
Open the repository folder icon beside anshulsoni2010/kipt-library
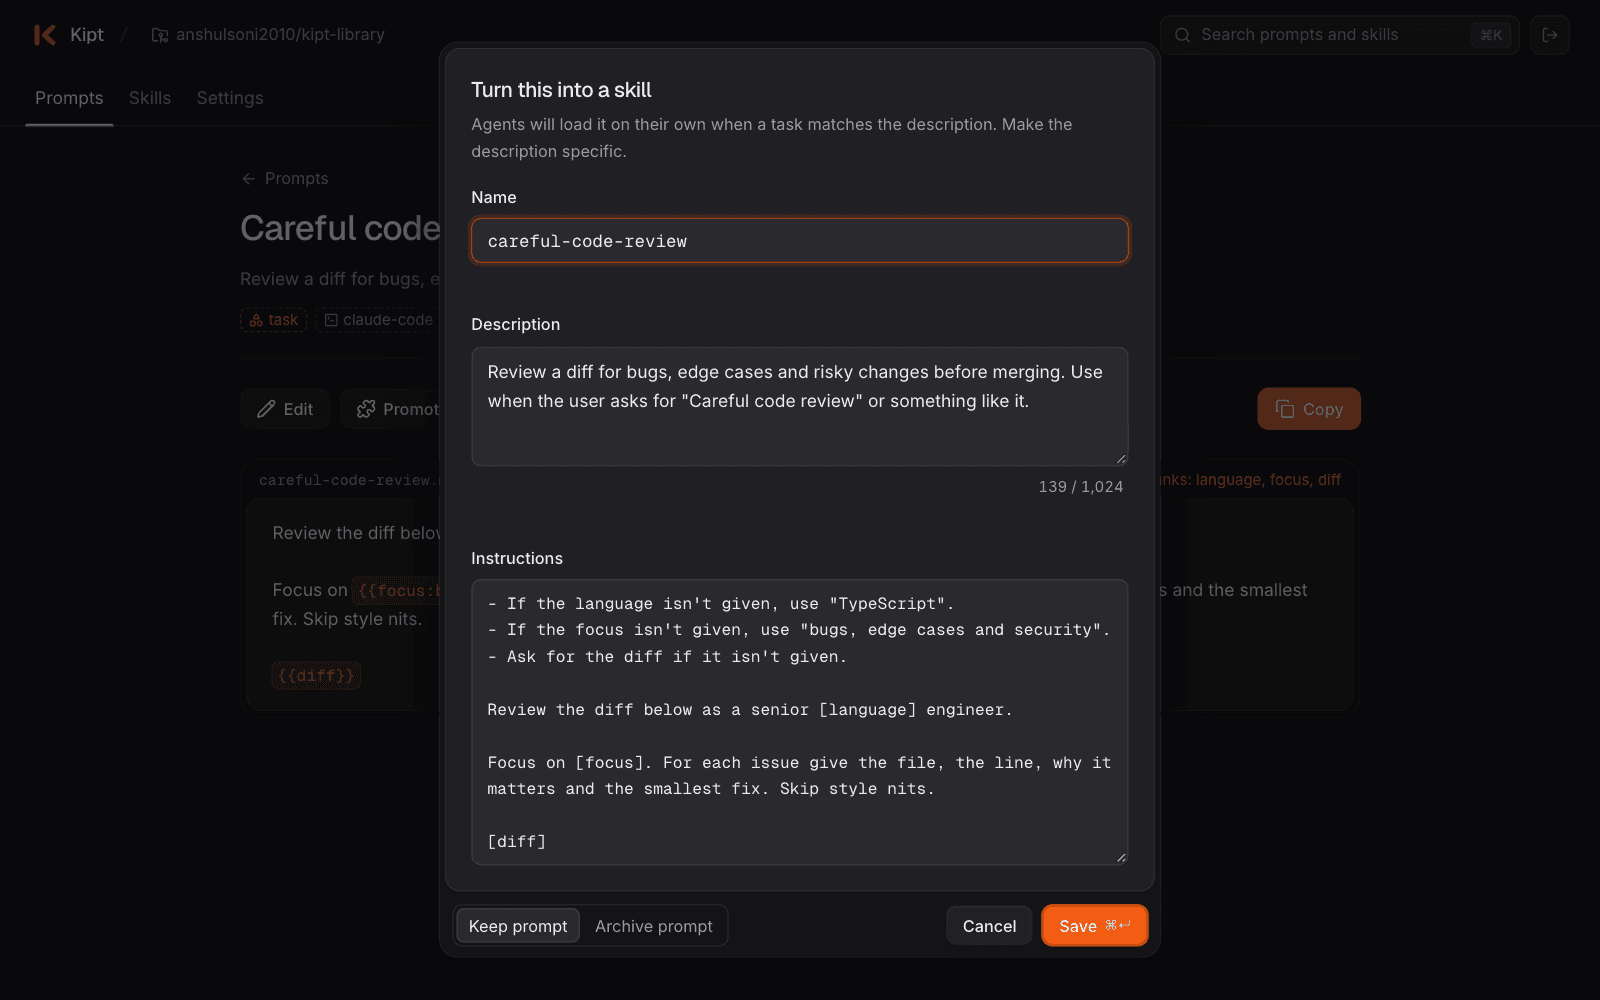pyautogui.click(x=160, y=35)
